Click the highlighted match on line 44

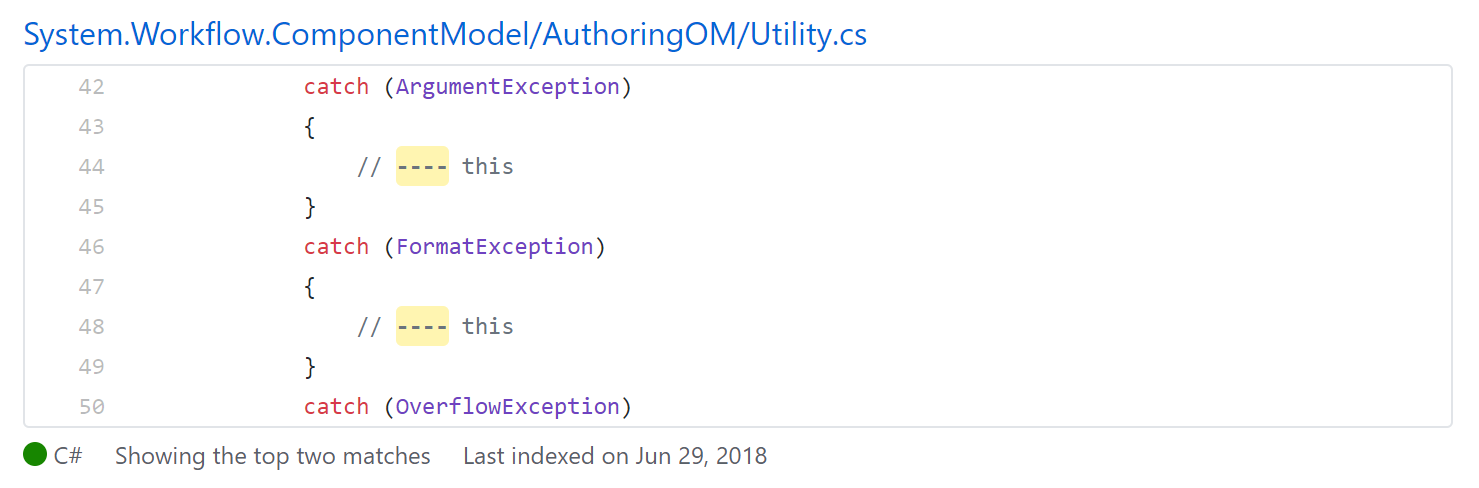click(x=422, y=166)
